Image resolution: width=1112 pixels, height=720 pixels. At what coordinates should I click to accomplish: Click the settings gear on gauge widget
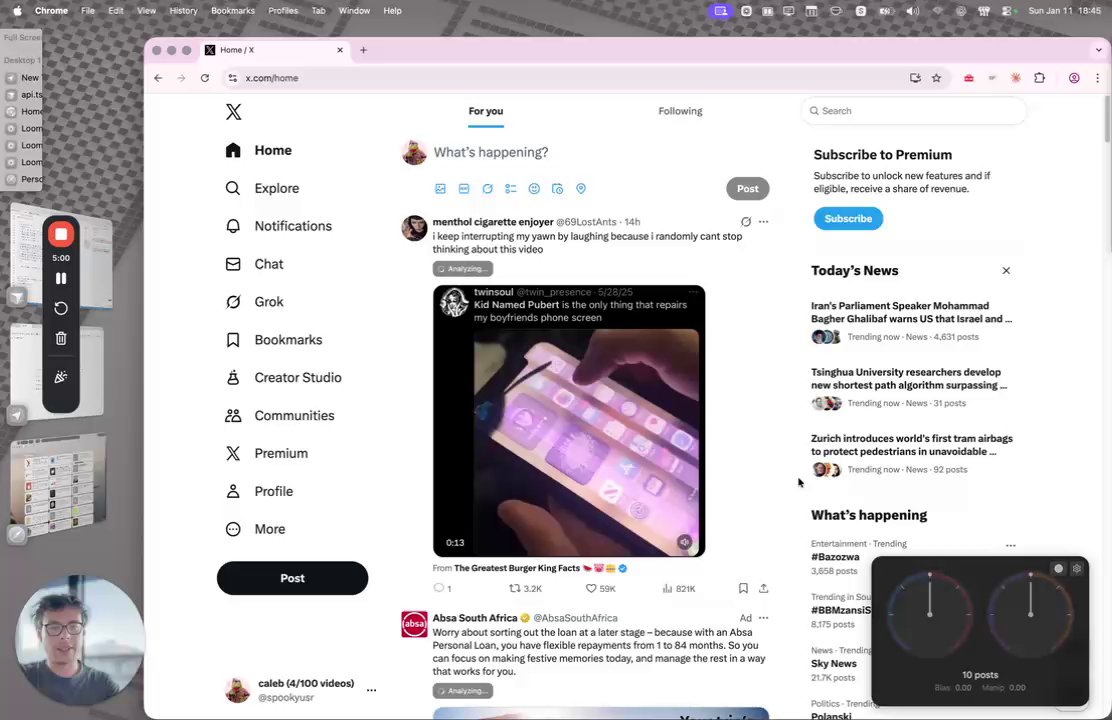(x=1077, y=568)
